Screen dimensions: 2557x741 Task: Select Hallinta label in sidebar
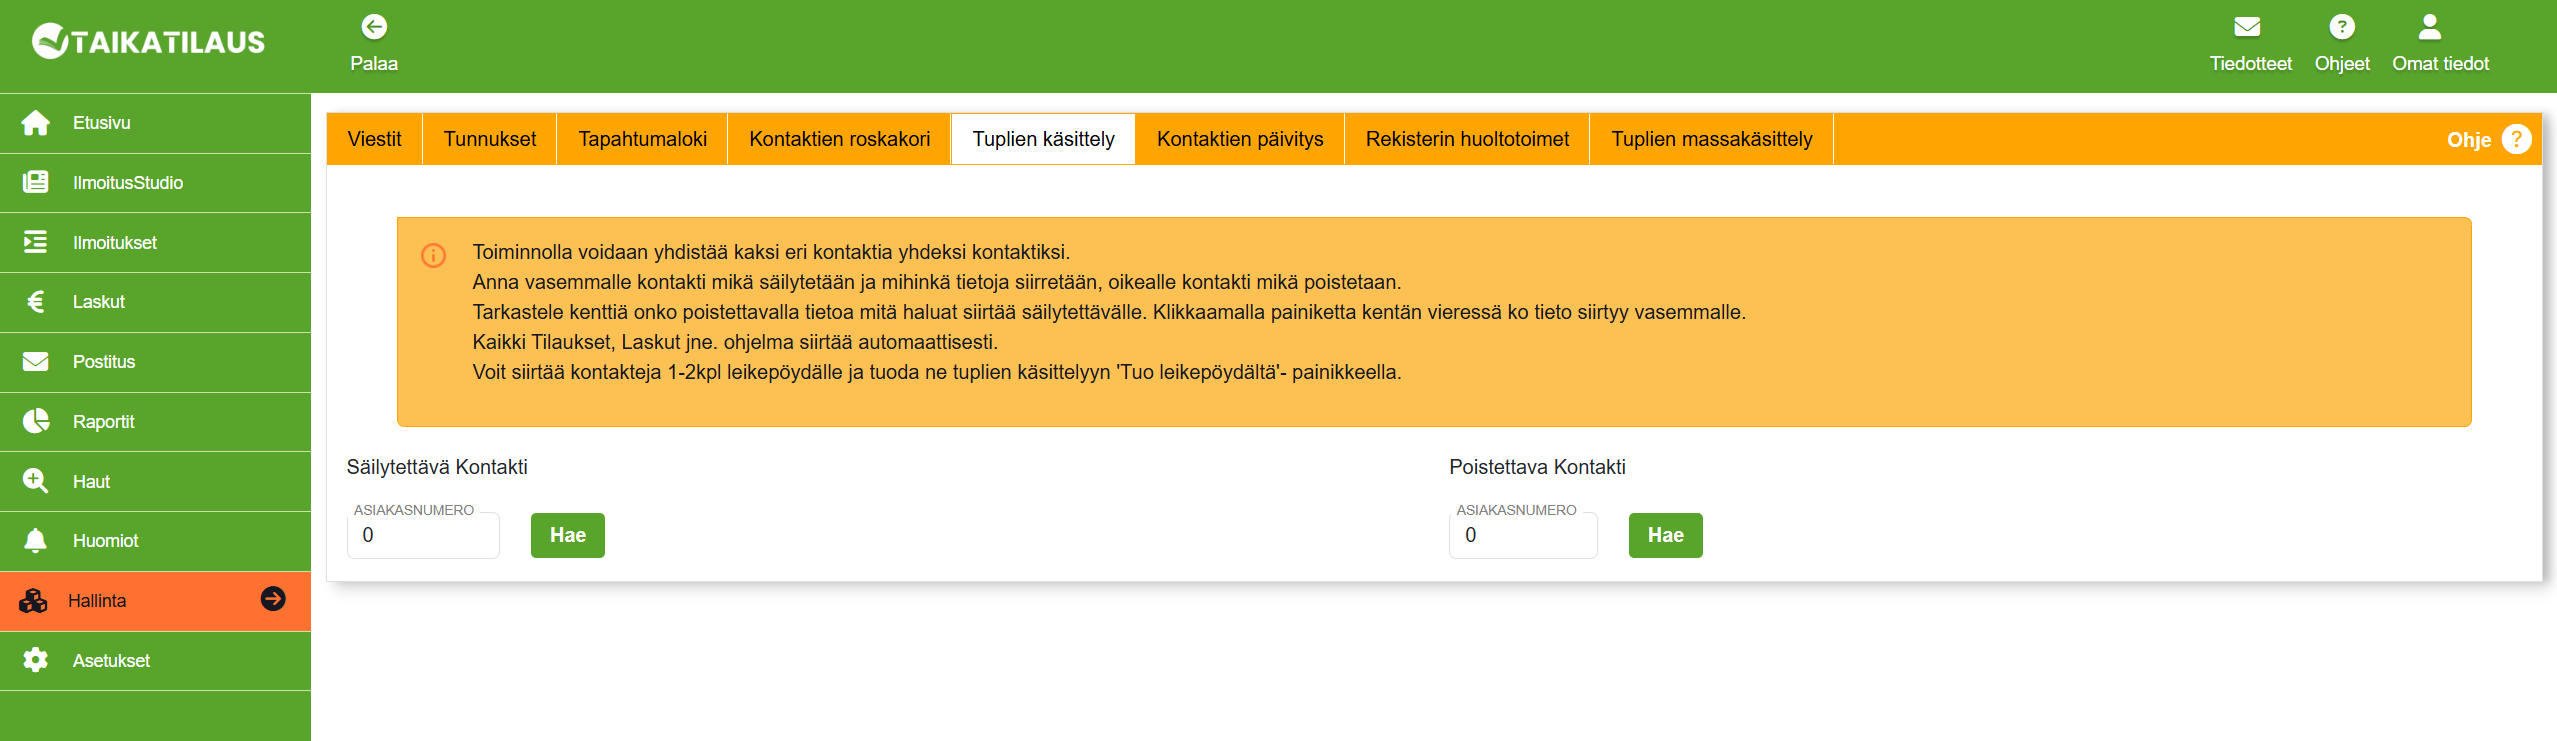(97, 601)
